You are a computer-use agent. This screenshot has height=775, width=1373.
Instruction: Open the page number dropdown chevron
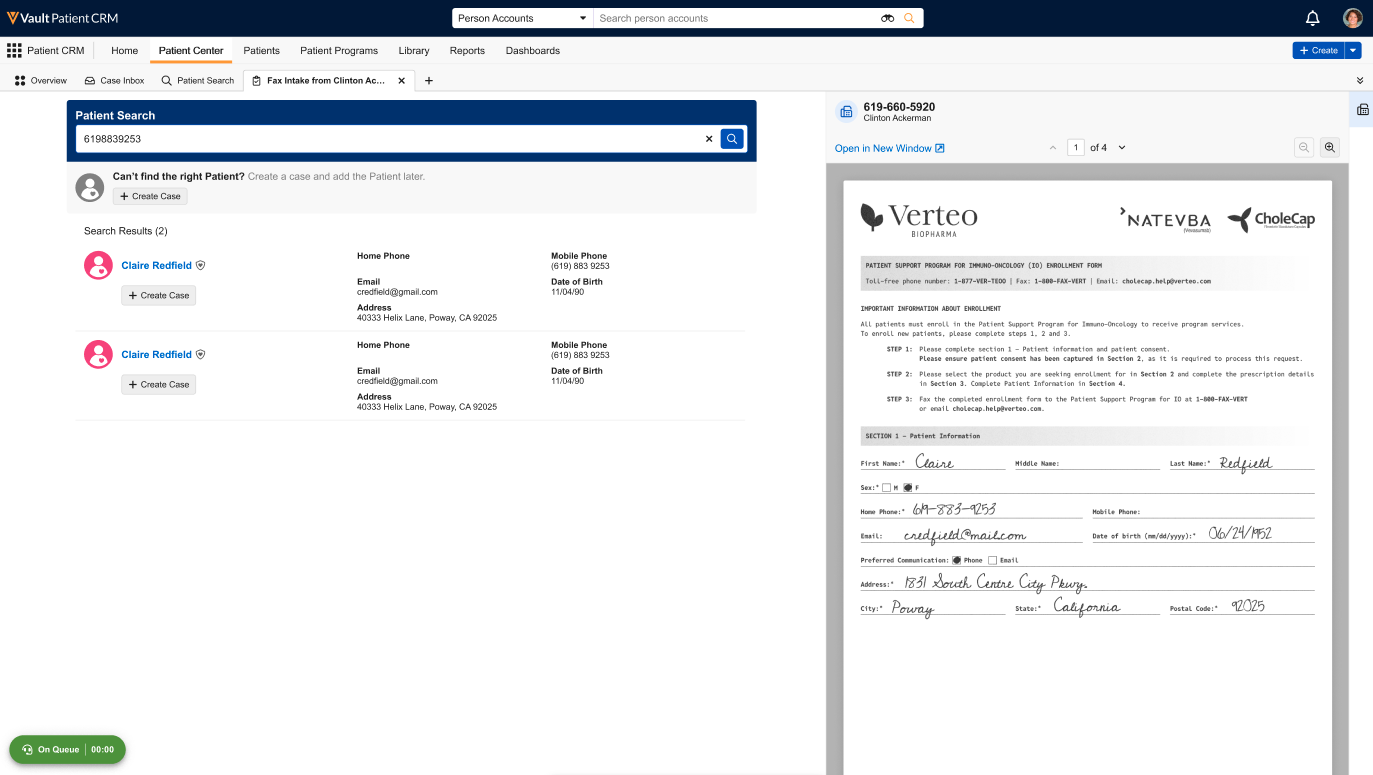pyautogui.click(x=1122, y=148)
